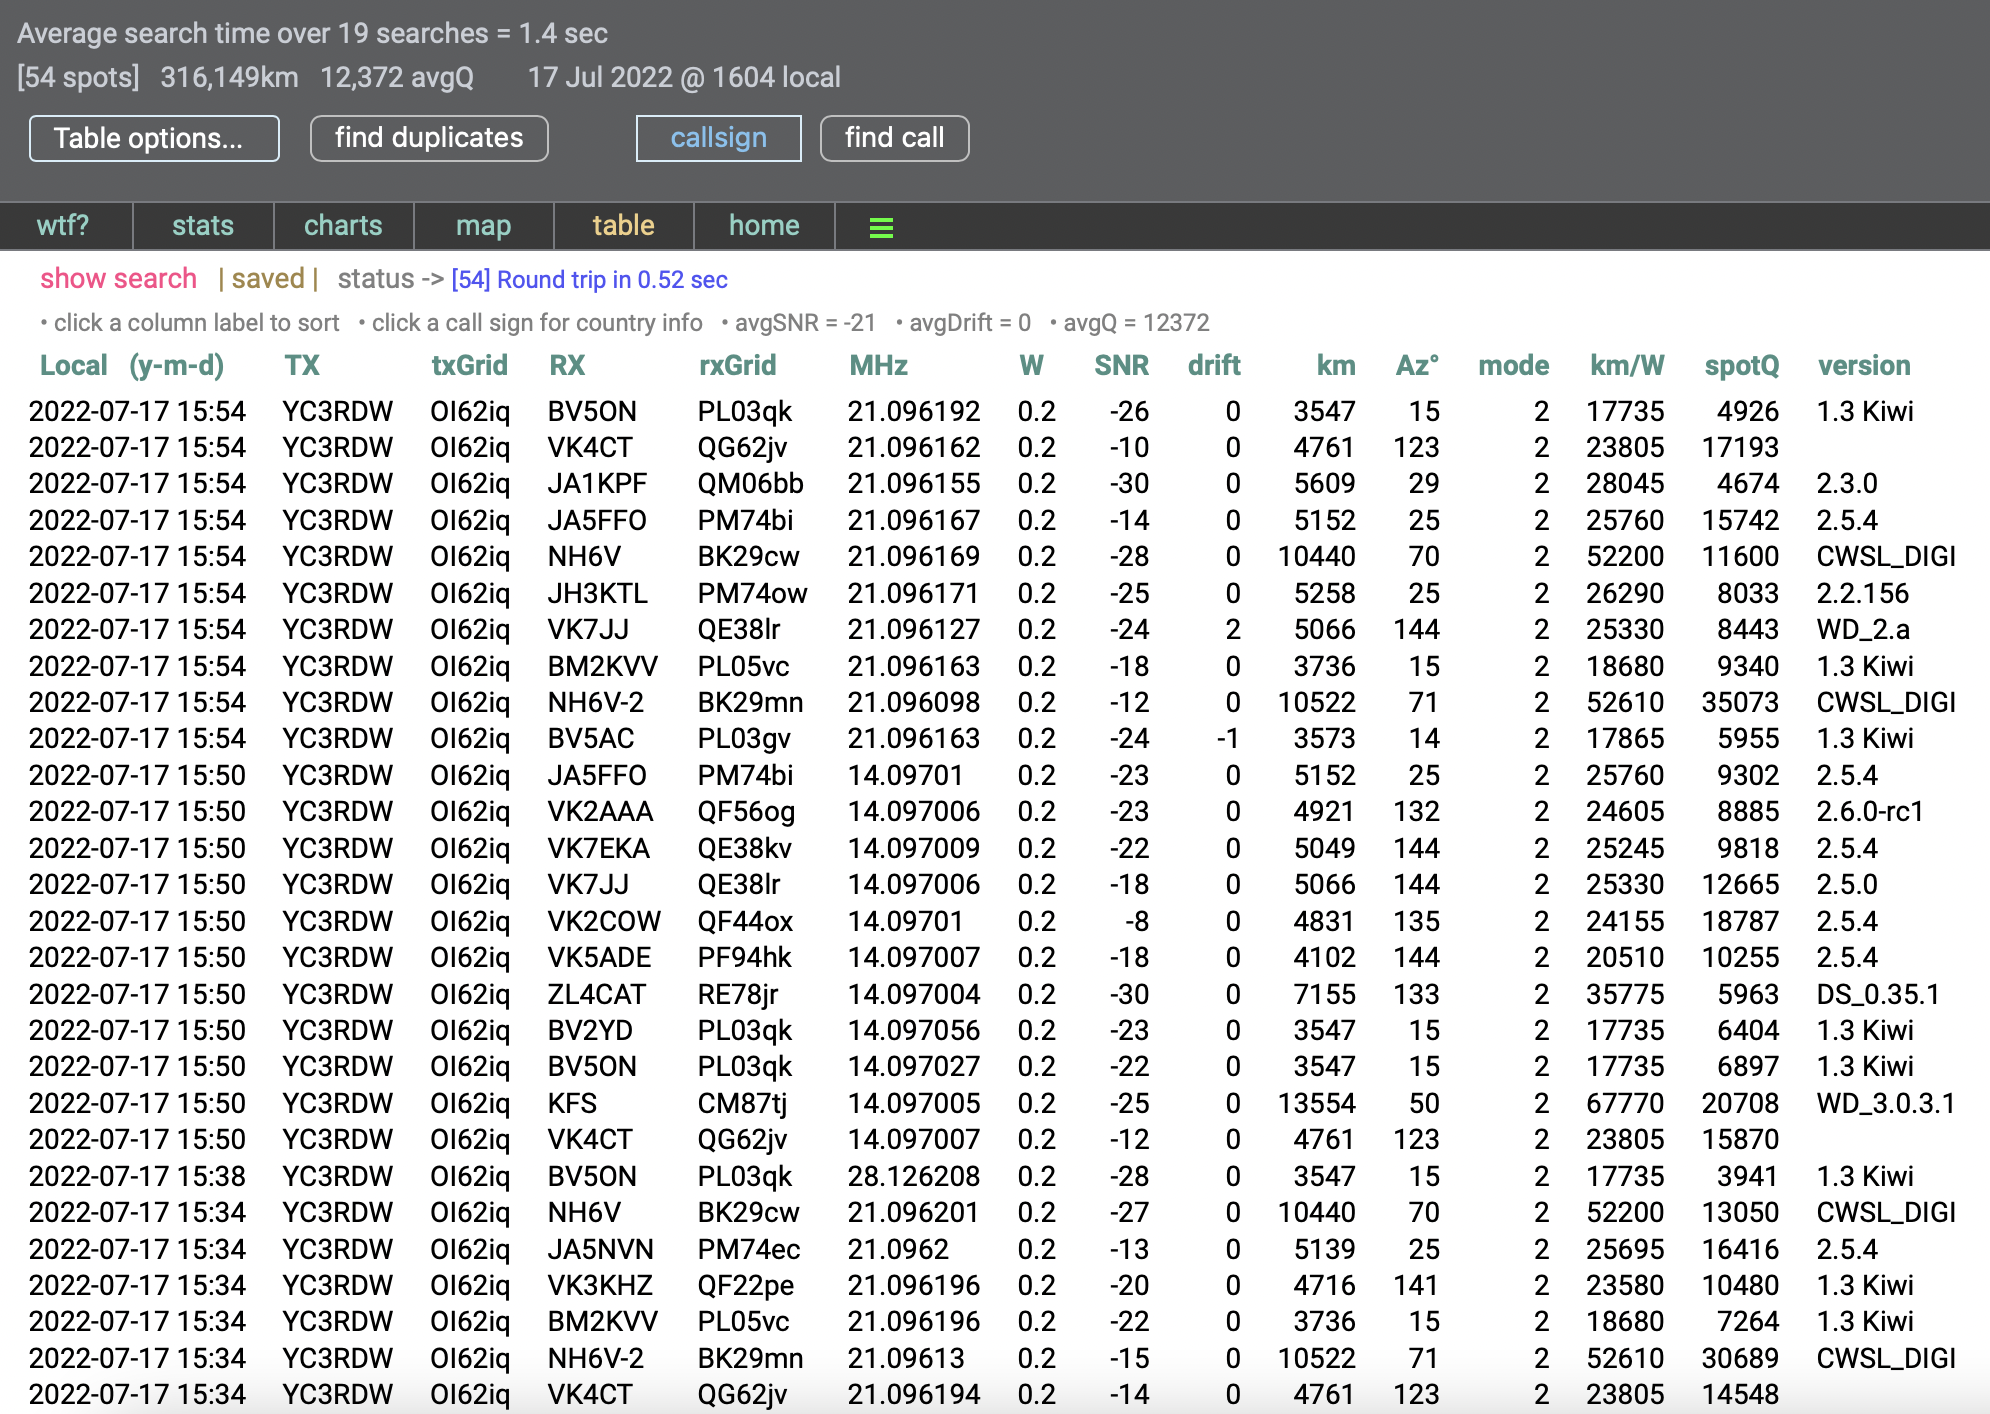Click the find duplicates button
The width and height of the screenshot is (1990, 1414).
[x=429, y=138]
